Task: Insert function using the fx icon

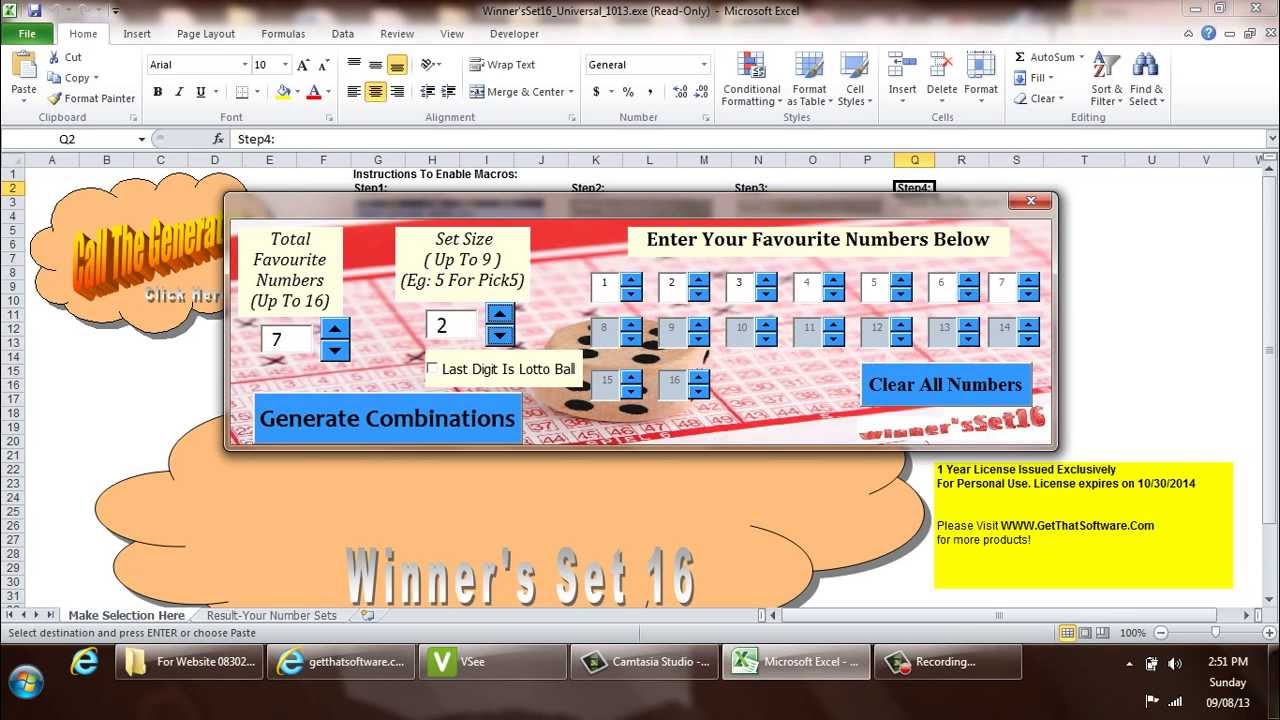Action: pos(217,139)
